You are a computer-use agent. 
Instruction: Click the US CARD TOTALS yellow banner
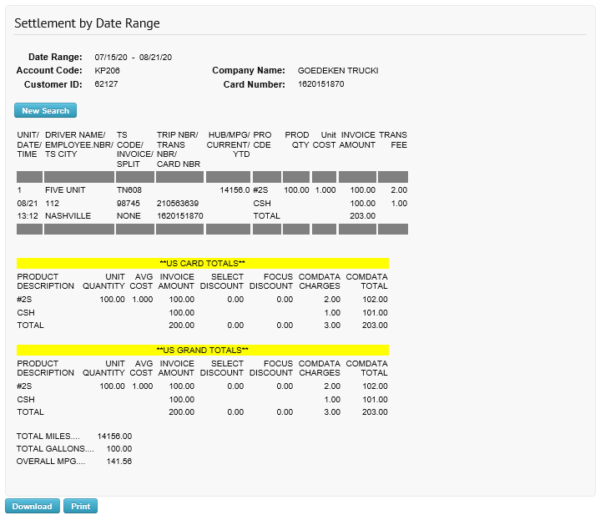coord(202,262)
